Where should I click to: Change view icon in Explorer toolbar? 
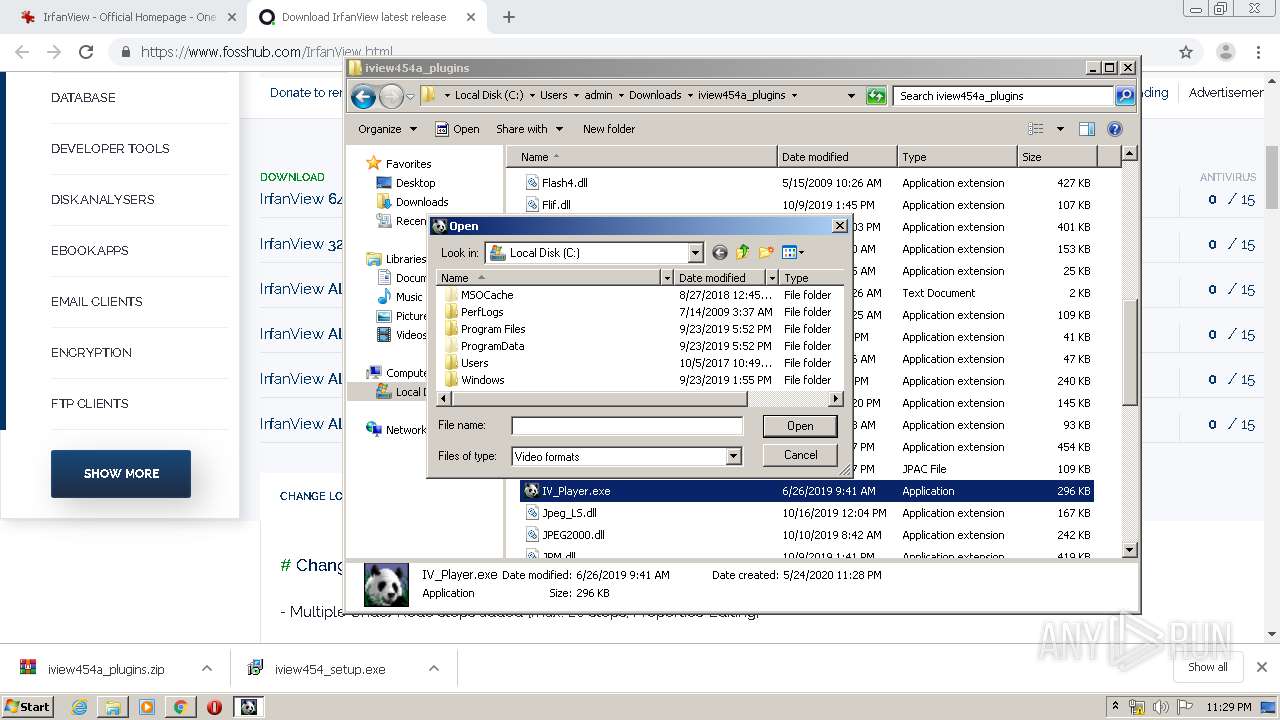tap(1036, 129)
